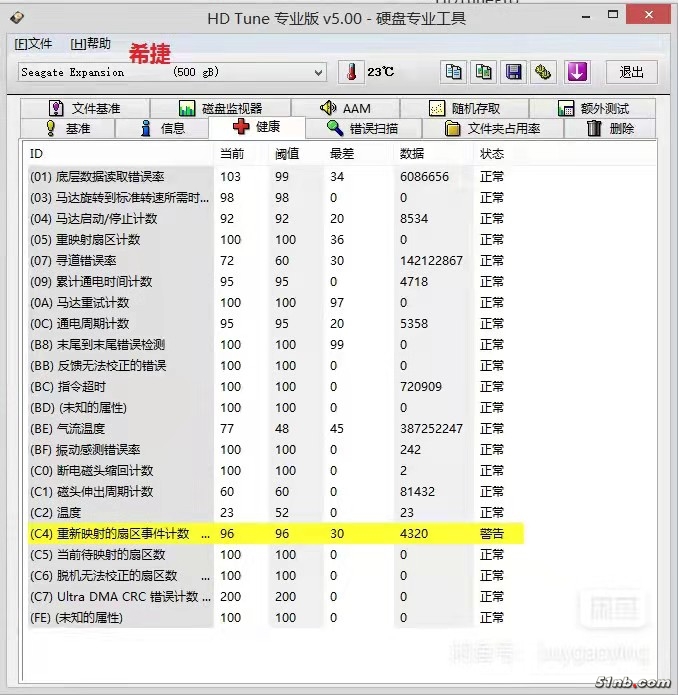Click the copy screenshot icon in toolbar
Screen dimensions: 678x695
[x=484, y=72]
